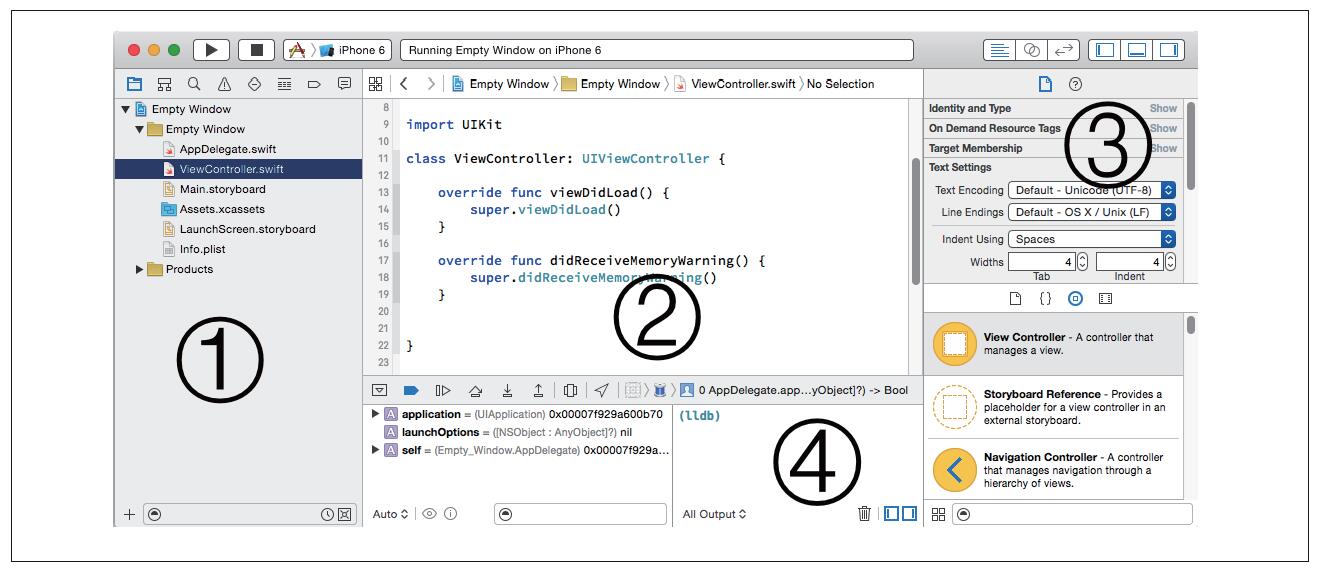This screenshot has width=1320, height=572.
Task: Switch to the Standard editor
Action: 998,50
